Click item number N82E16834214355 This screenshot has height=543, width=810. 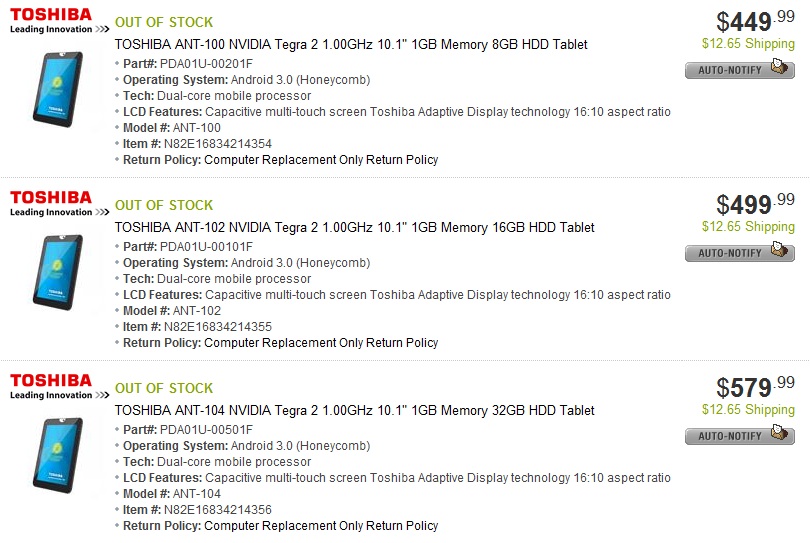[217, 327]
